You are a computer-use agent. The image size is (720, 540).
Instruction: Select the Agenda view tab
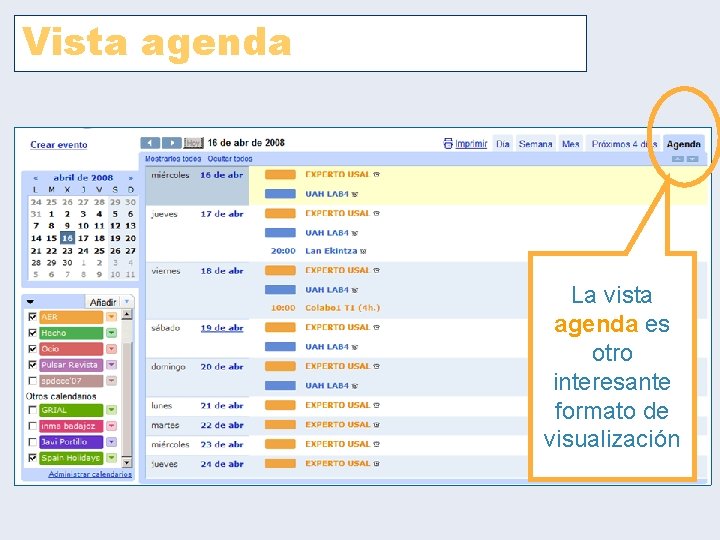[684, 144]
